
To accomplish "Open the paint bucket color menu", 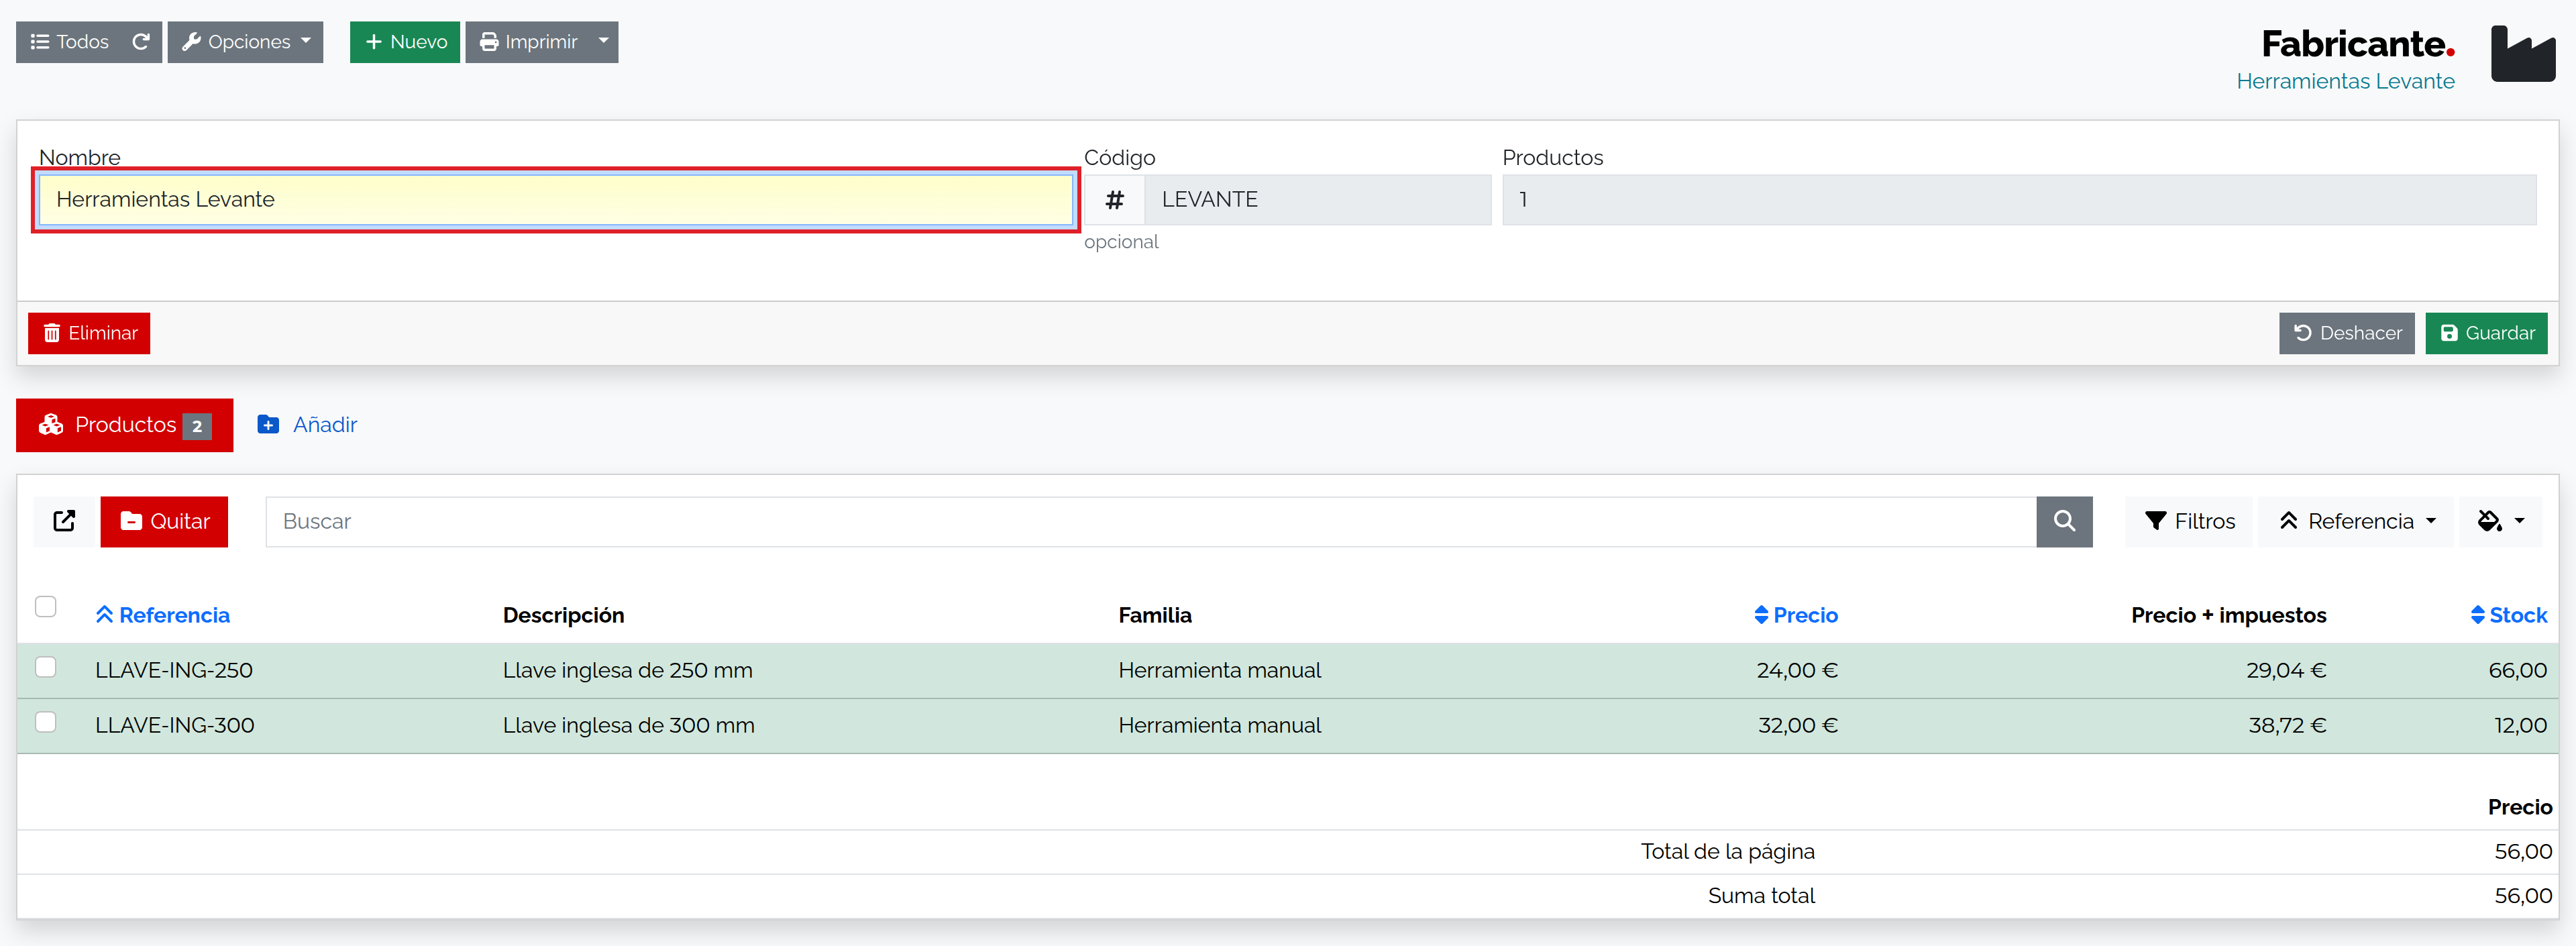I will (x=2501, y=521).
